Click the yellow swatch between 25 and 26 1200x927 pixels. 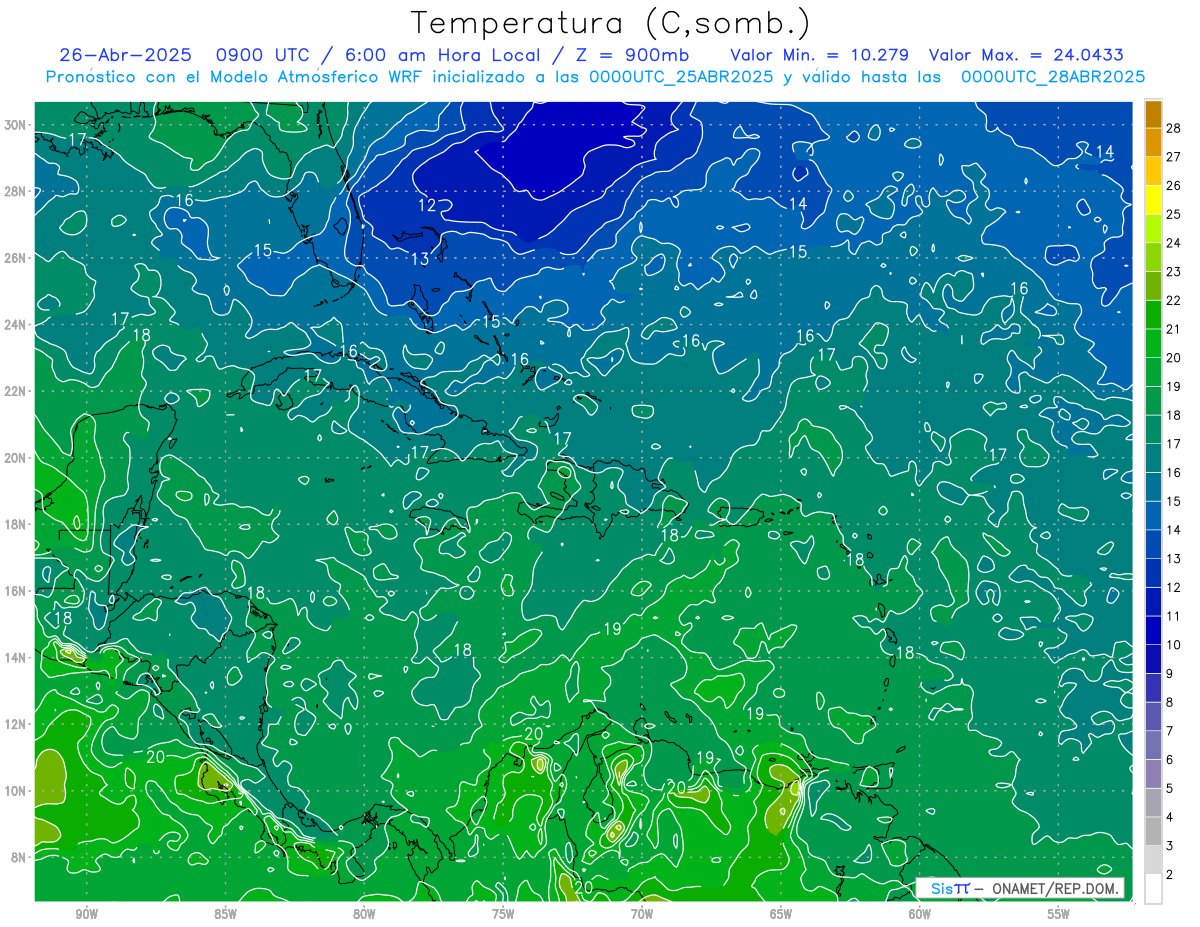[x=1154, y=199]
